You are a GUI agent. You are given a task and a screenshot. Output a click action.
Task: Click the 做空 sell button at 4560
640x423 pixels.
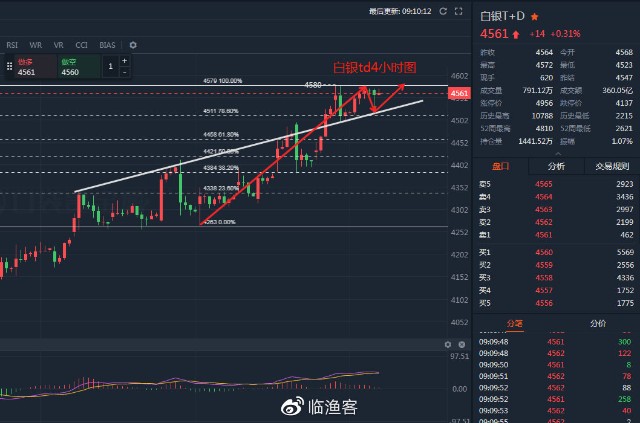click(79, 67)
